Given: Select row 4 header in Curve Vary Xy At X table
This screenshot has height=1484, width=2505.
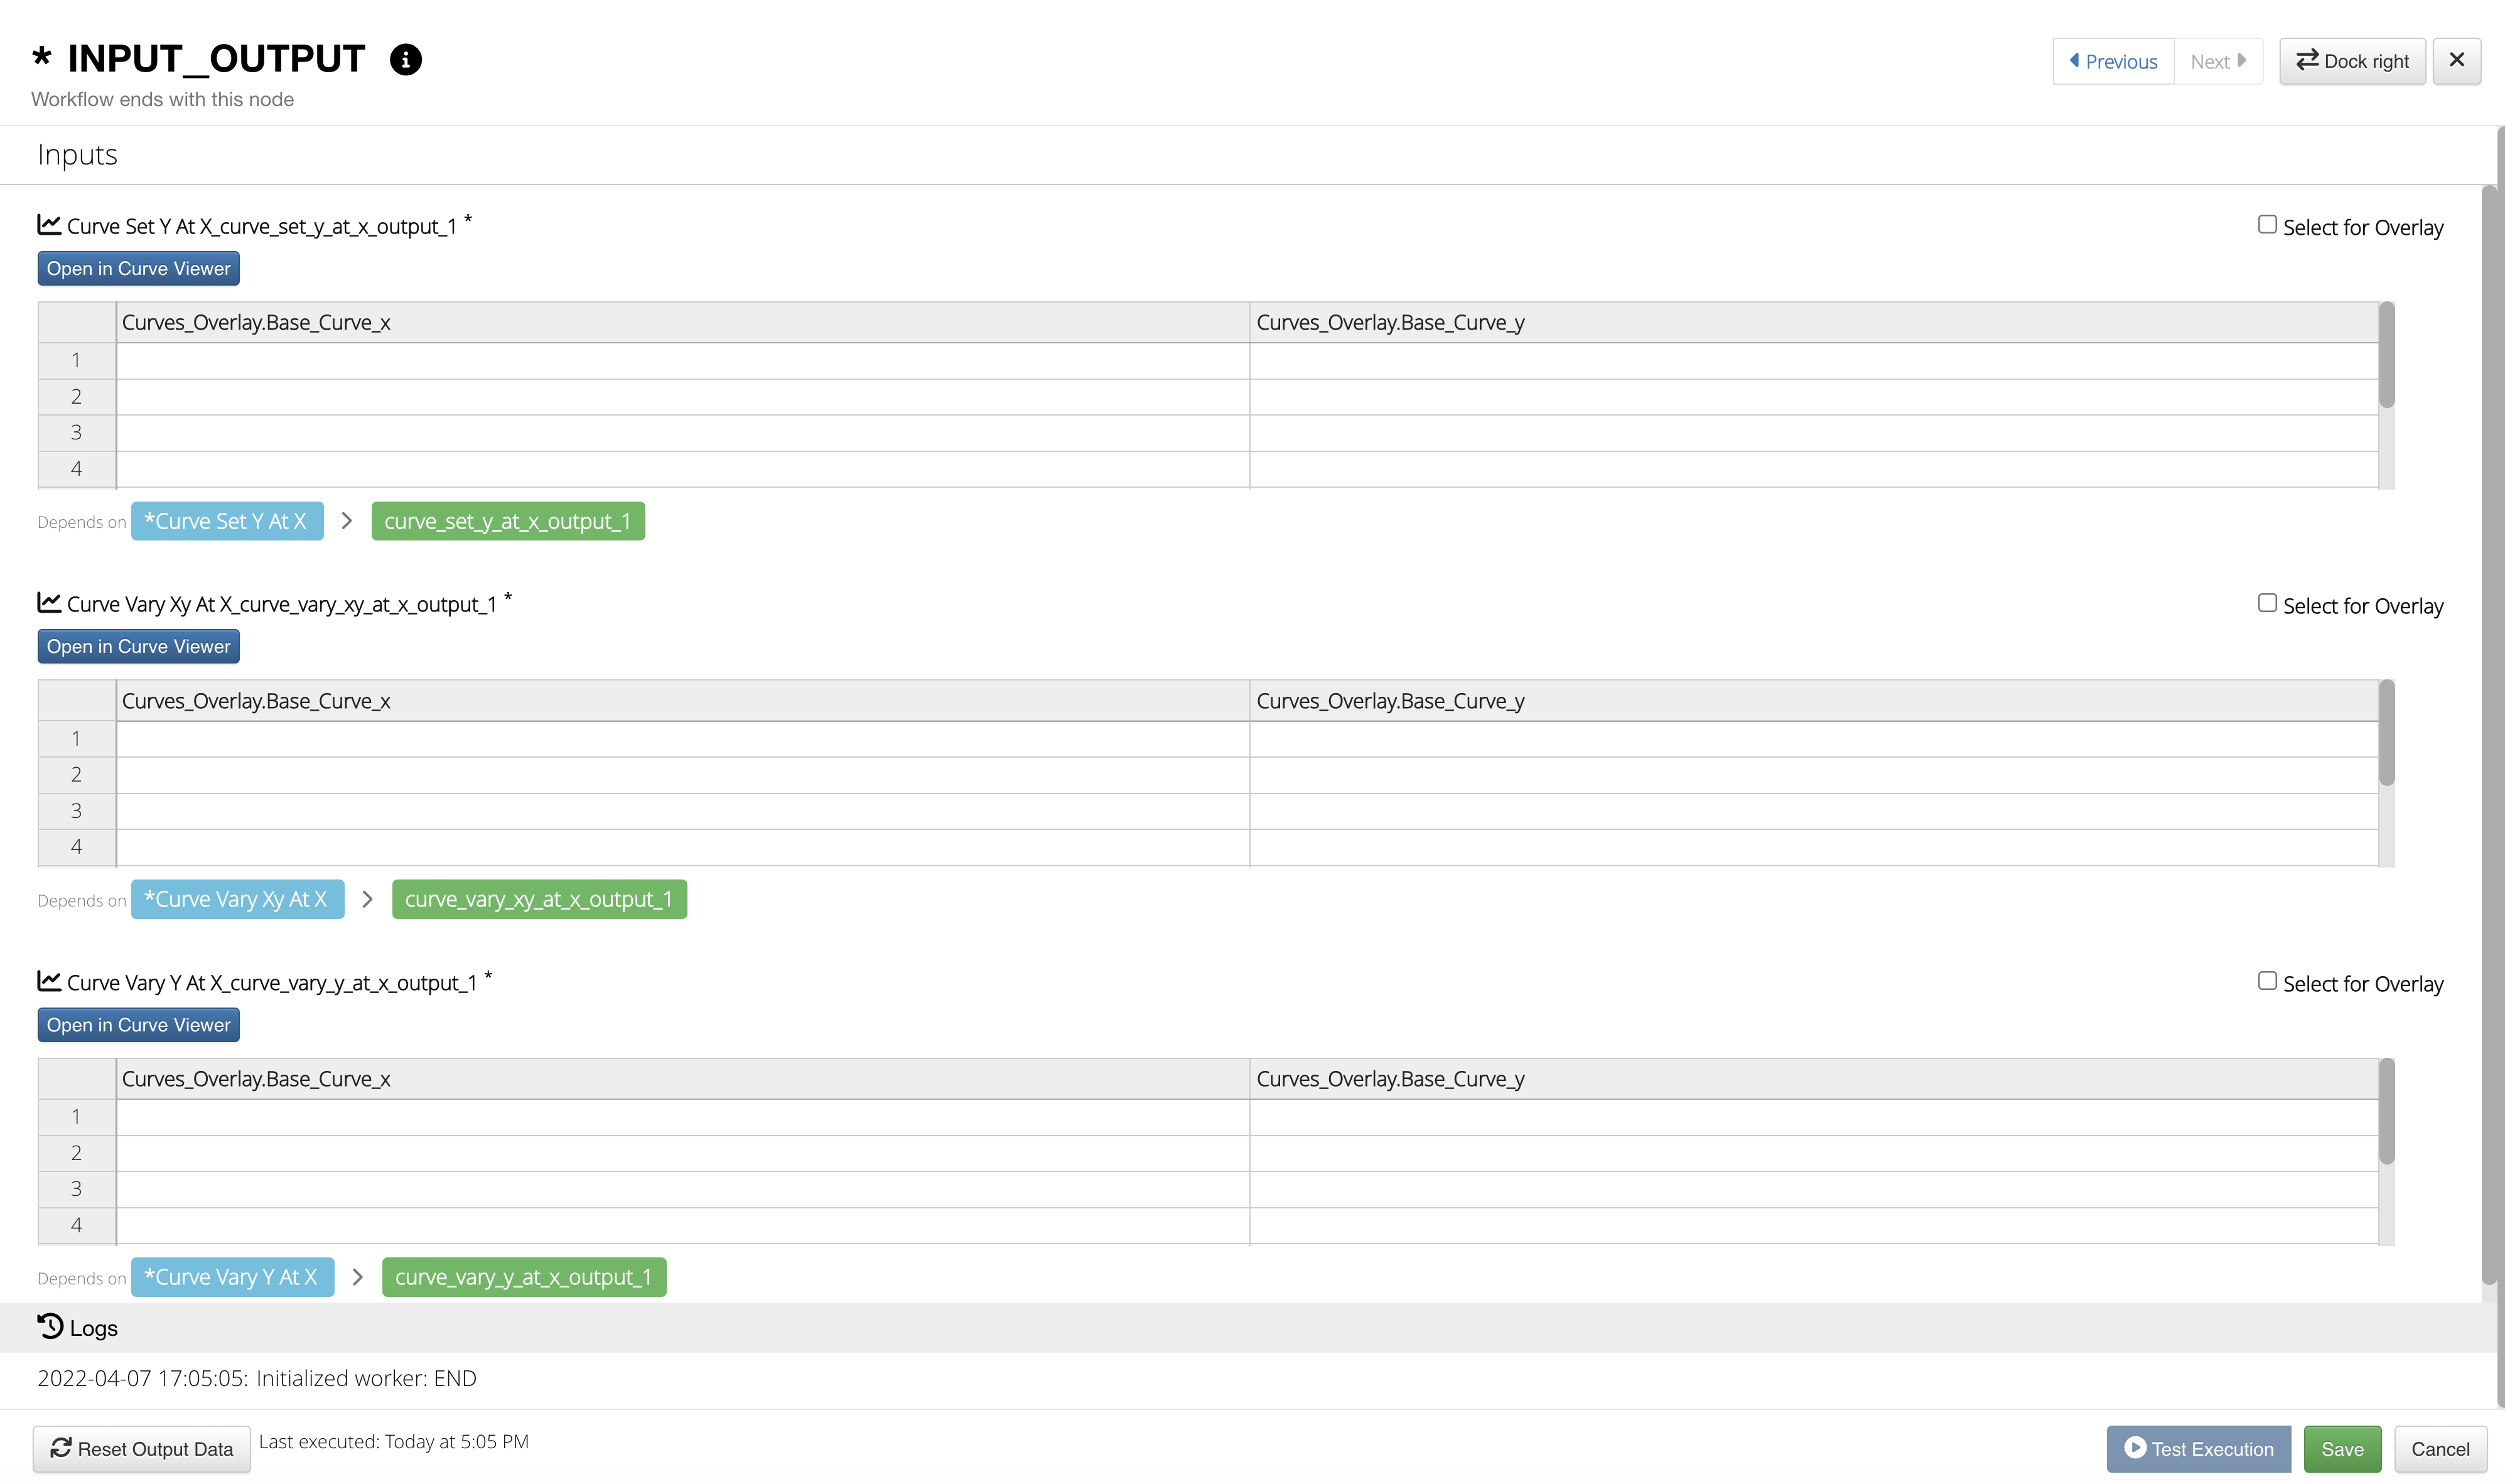Looking at the screenshot, I should [x=77, y=847].
